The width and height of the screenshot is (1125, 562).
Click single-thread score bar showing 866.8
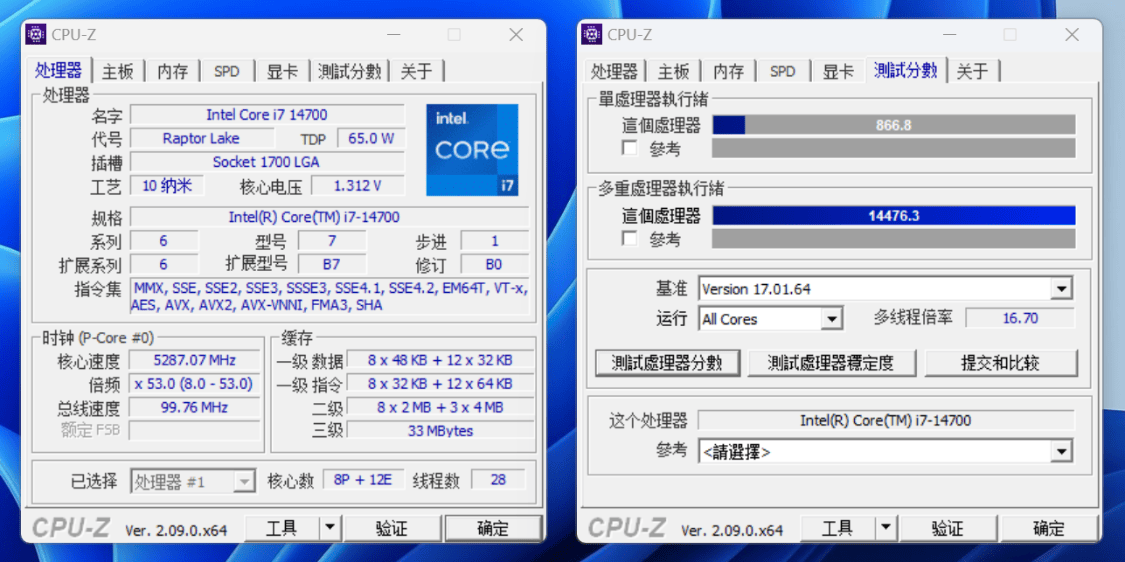(893, 125)
